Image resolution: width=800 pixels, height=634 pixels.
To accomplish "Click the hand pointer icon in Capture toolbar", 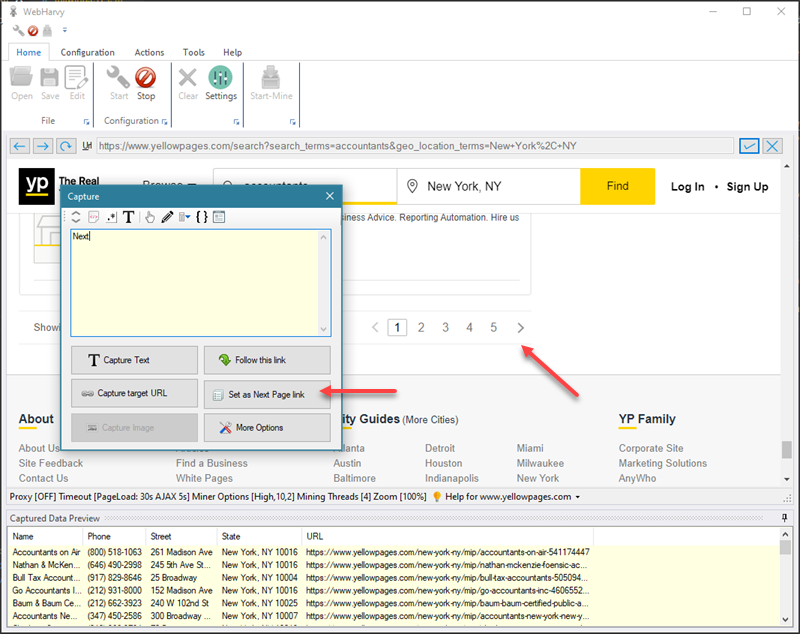I will coord(149,217).
